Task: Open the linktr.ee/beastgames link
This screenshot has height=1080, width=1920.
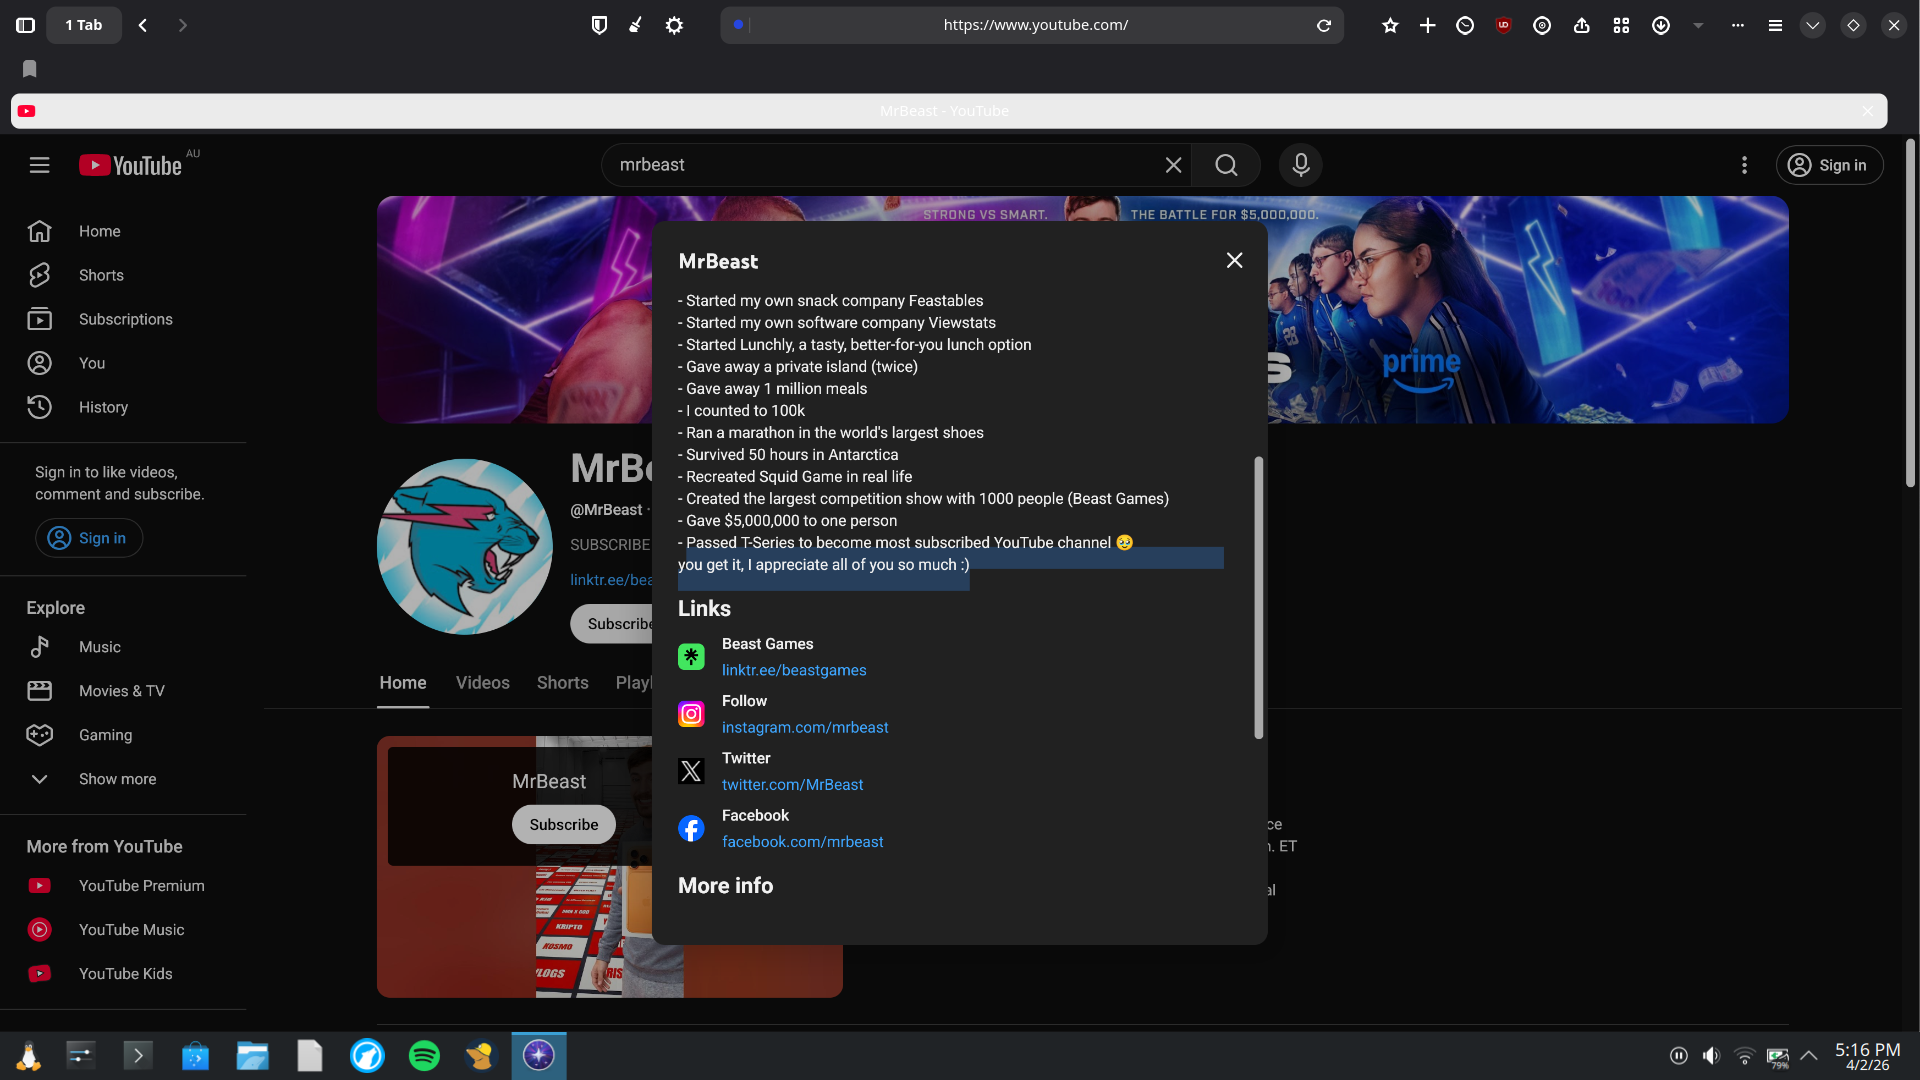Action: pyautogui.click(x=794, y=670)
